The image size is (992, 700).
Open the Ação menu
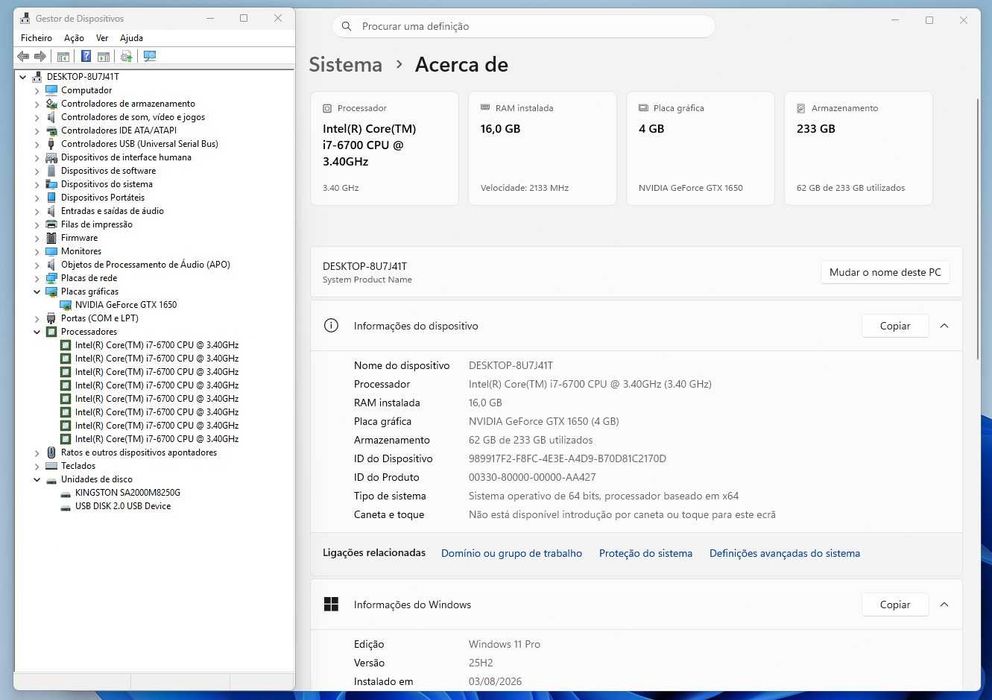(74, 38)
